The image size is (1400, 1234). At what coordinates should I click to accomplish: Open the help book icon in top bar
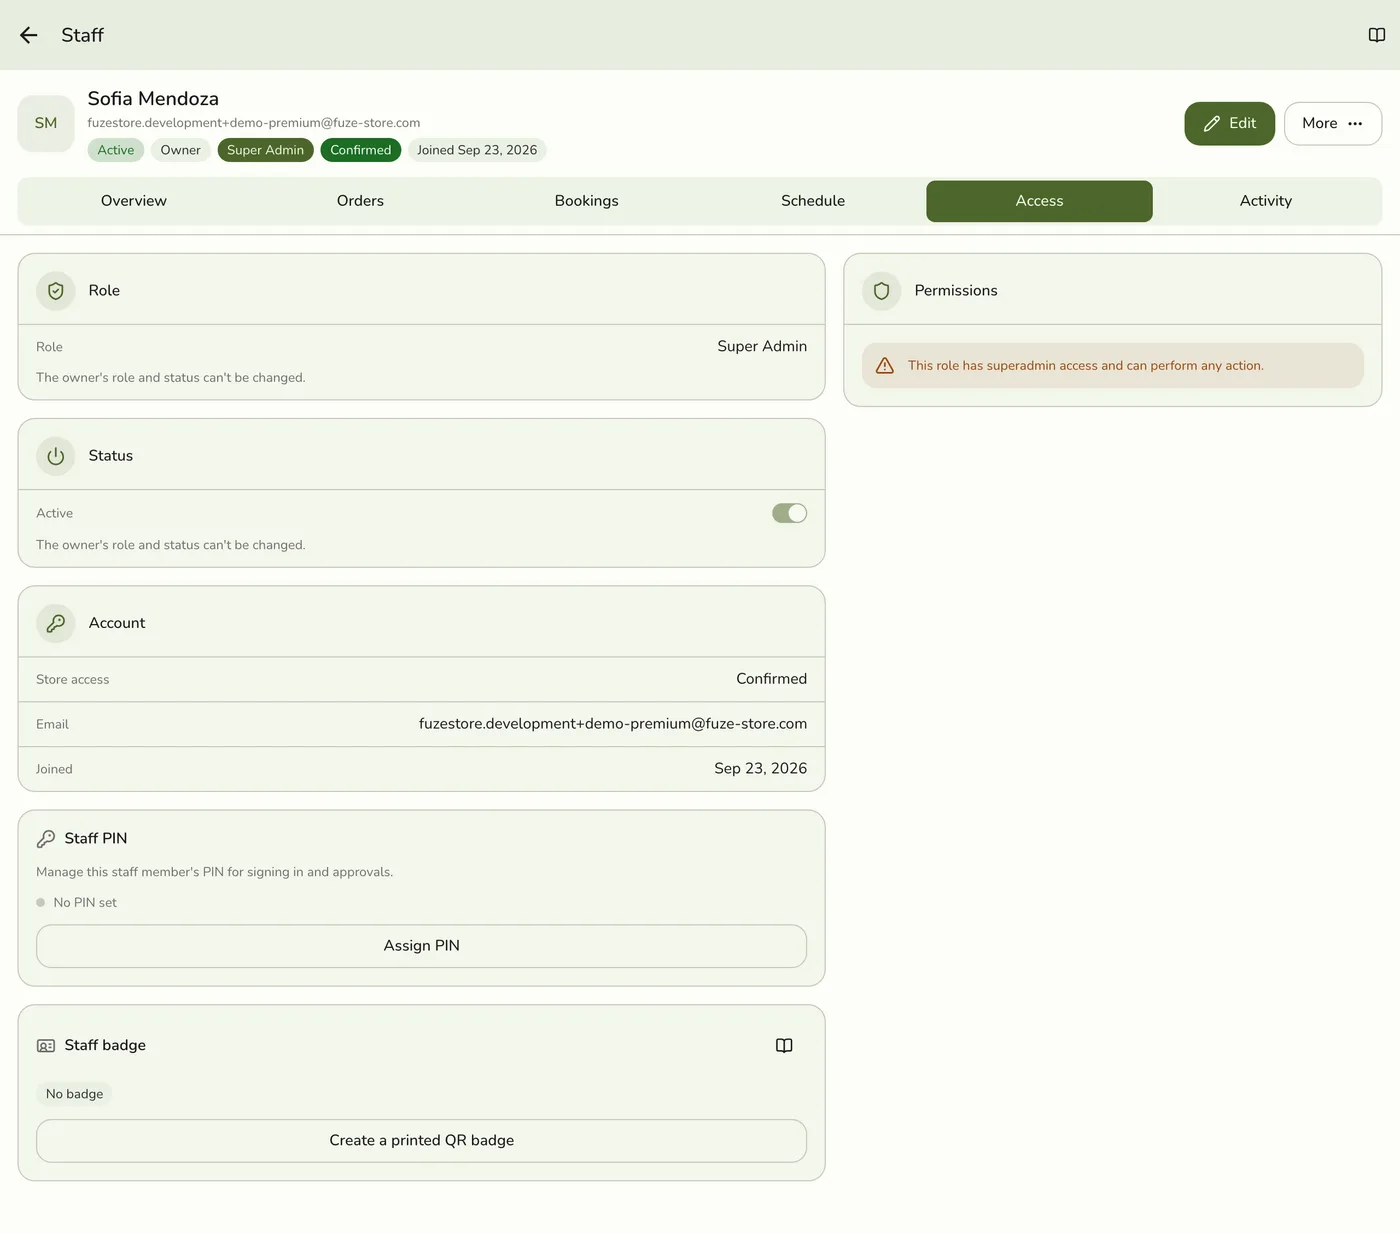tap(1377, 35)
